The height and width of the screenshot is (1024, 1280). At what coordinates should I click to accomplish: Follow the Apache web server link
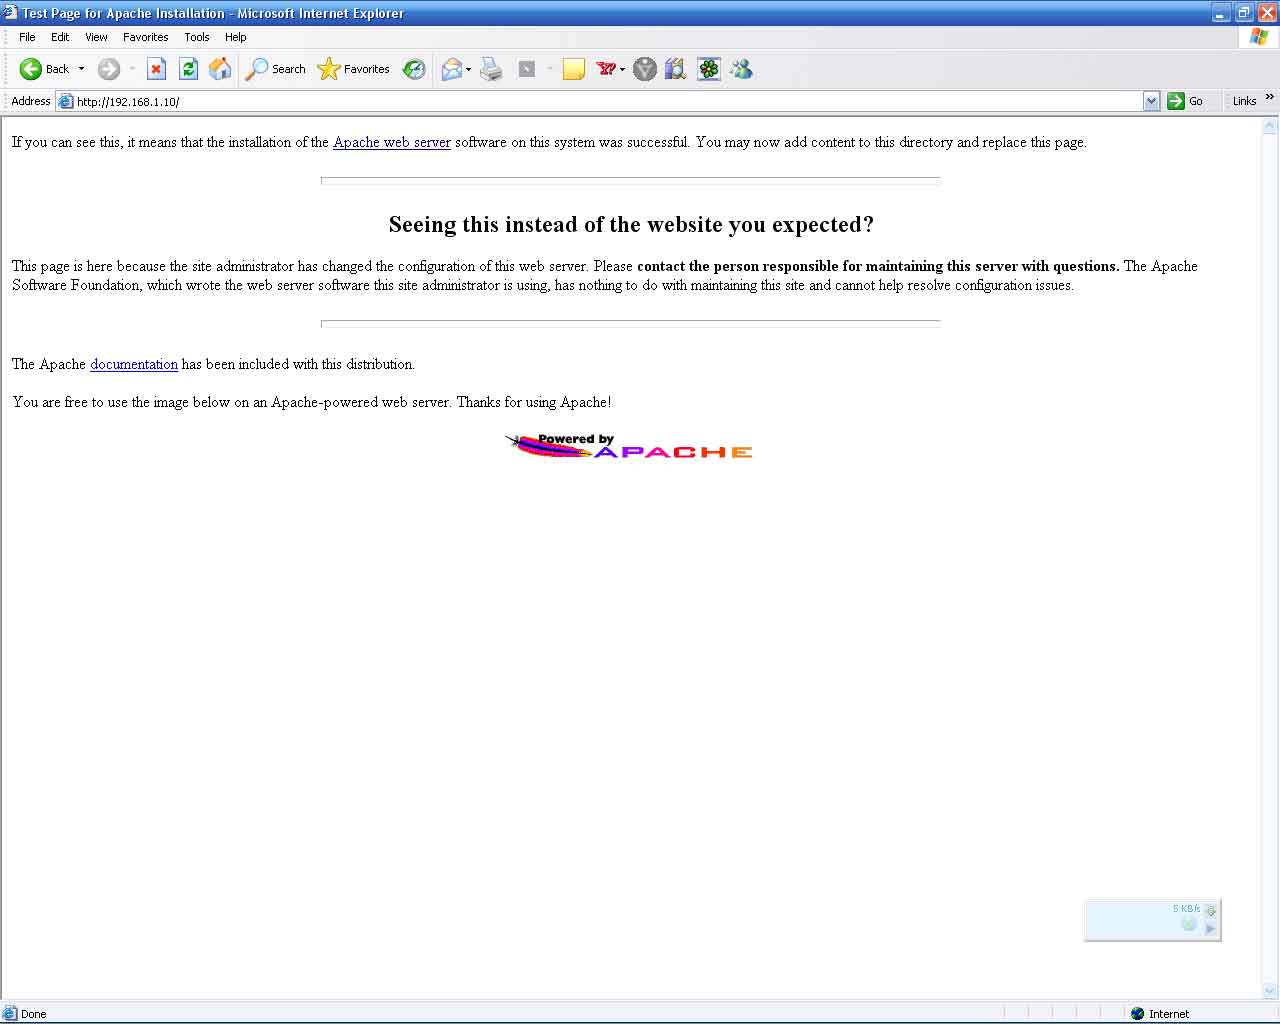pyautogui.click(x=392, y=142)
